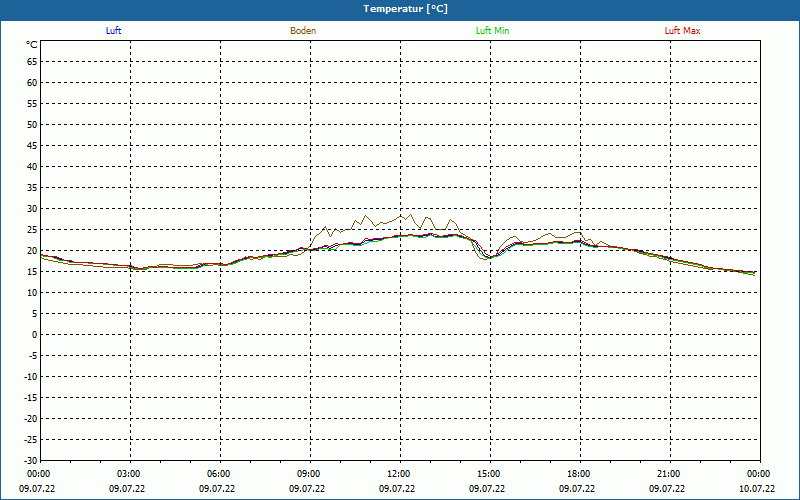Image resolution: width=800 pixels, height=500 pixels.
Task: Click the 40 y-axis tick label
Action: tap(32, 167)
